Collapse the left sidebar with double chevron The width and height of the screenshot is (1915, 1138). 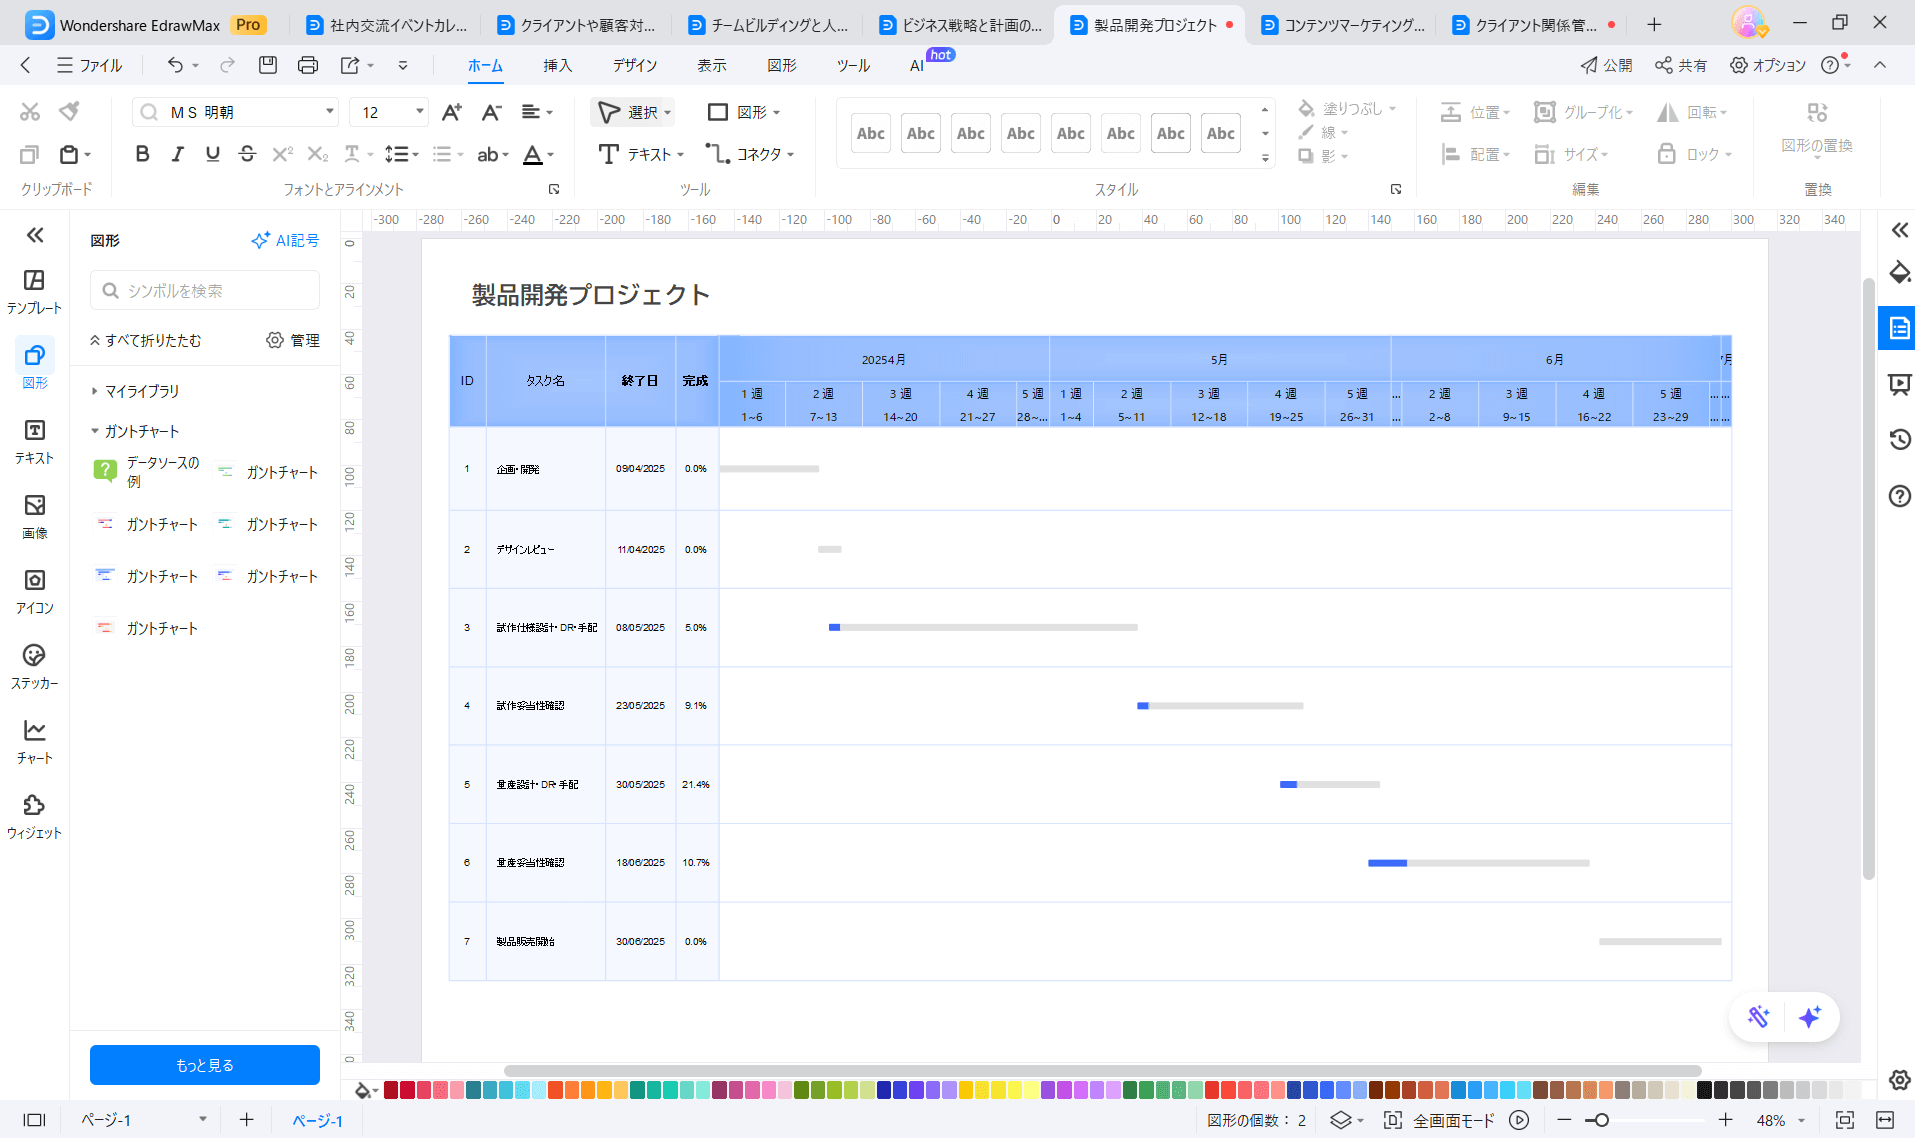coord(35,235)
